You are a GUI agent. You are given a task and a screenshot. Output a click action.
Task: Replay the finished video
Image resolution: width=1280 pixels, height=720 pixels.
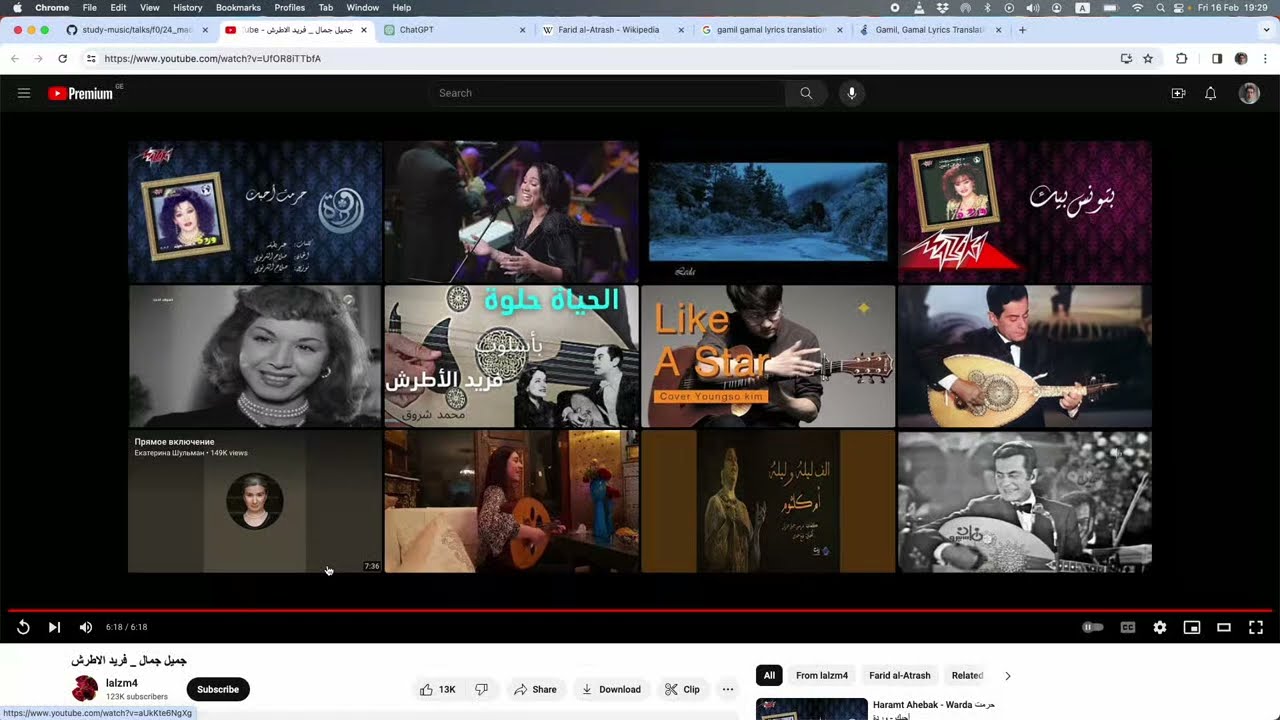pos(23,627)
